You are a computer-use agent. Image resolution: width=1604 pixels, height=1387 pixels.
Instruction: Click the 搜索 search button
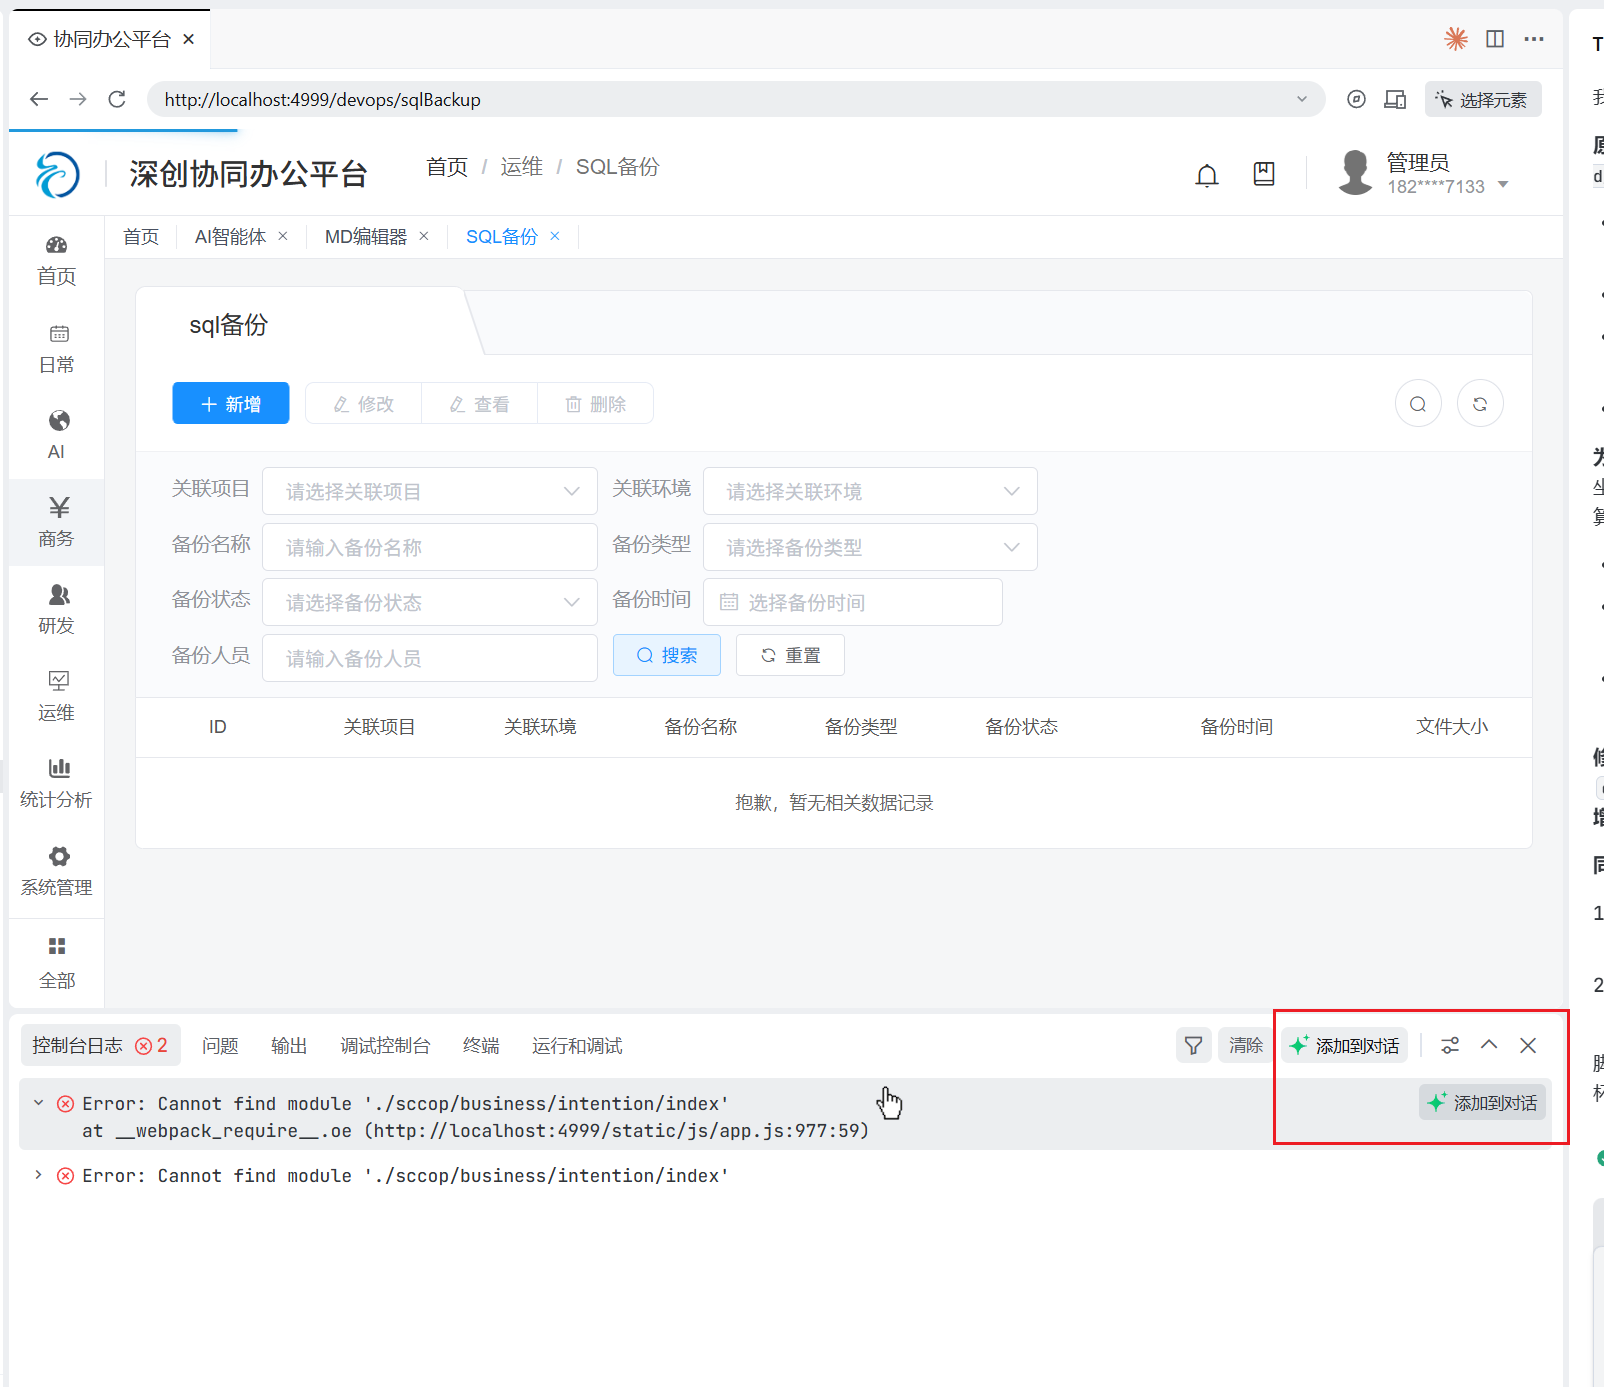pos(666,655)
